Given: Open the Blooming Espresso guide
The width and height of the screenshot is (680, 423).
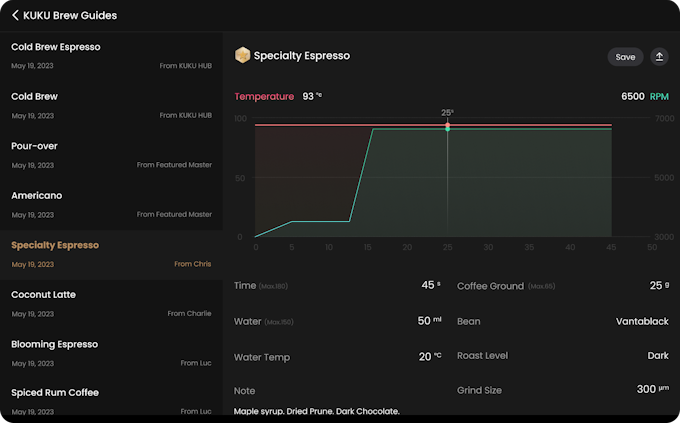Looking at the screenshot, I should [111, 354].
